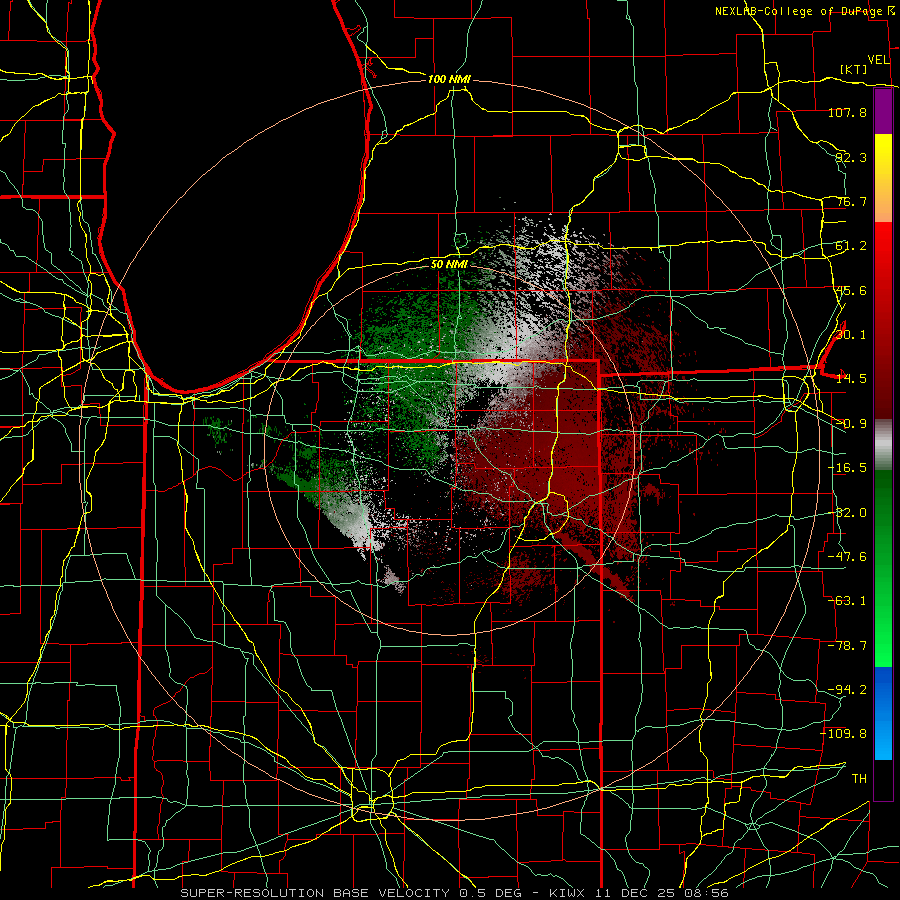Viewport: 900px width, 900px height.
Task: Select the -16.5 velocity scale value
Action: [x=847, y=468]
